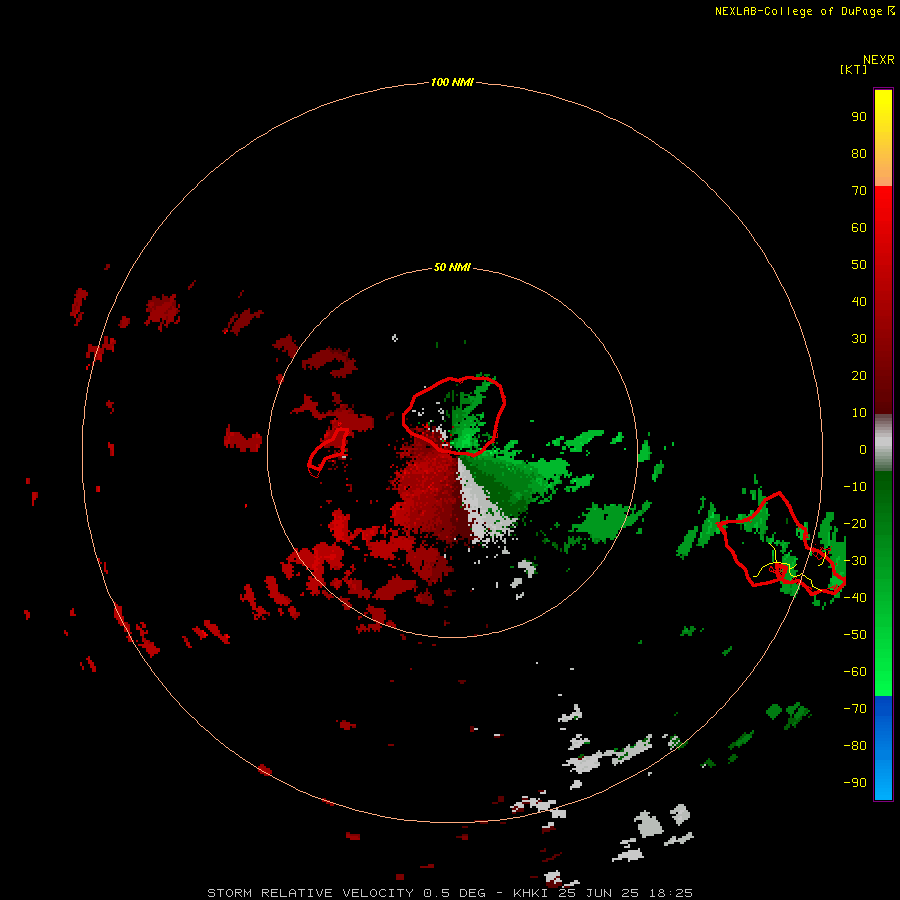900x900 pixels.
Task: Select the -60 value on velocity scale
Action: [x=855, y=672]
